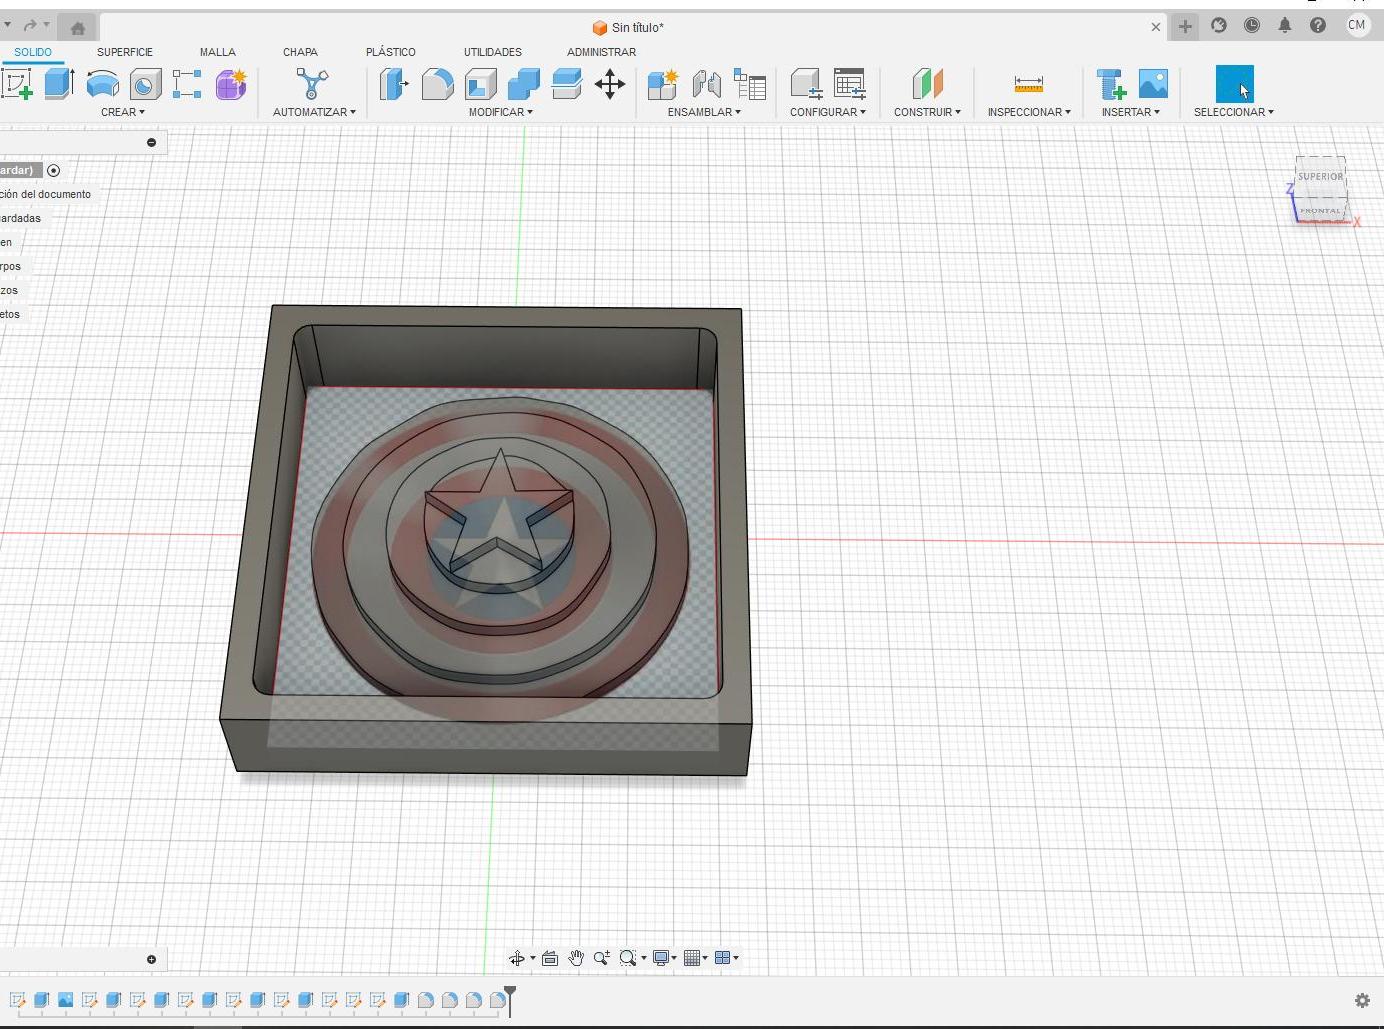Open the INSERTAR dropdown
The width and height of the screenshot is (1384, 1029).
[1131, 112]
